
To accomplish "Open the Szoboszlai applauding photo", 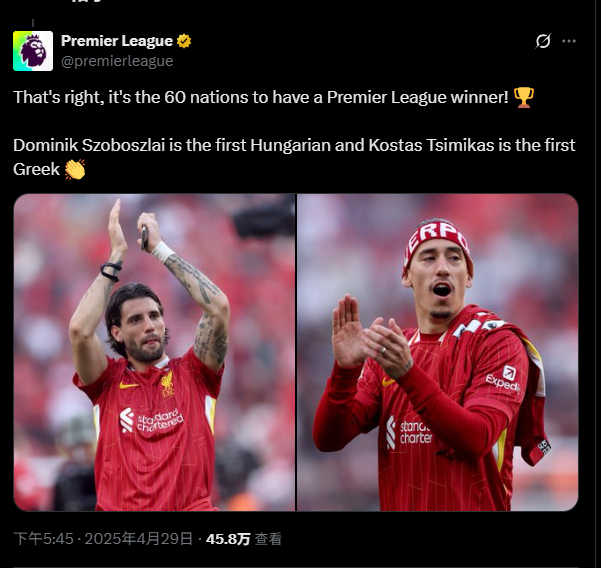I will [x=154, y=352].
